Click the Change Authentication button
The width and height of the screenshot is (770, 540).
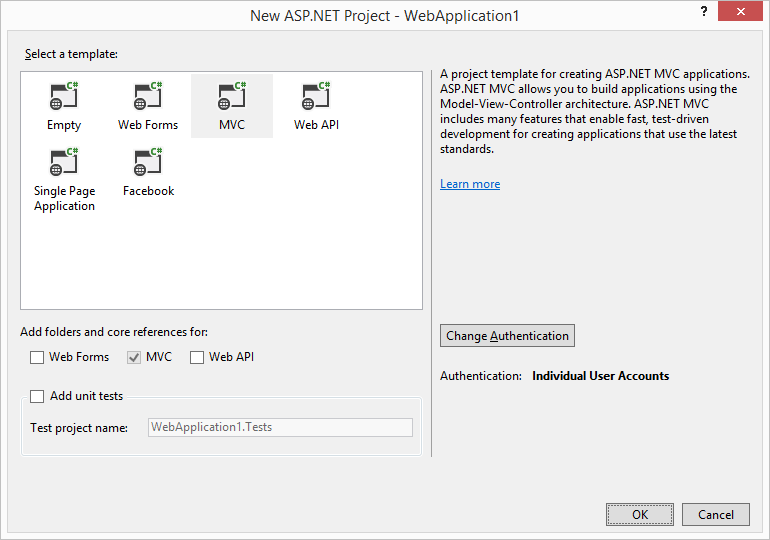point(507,336)
